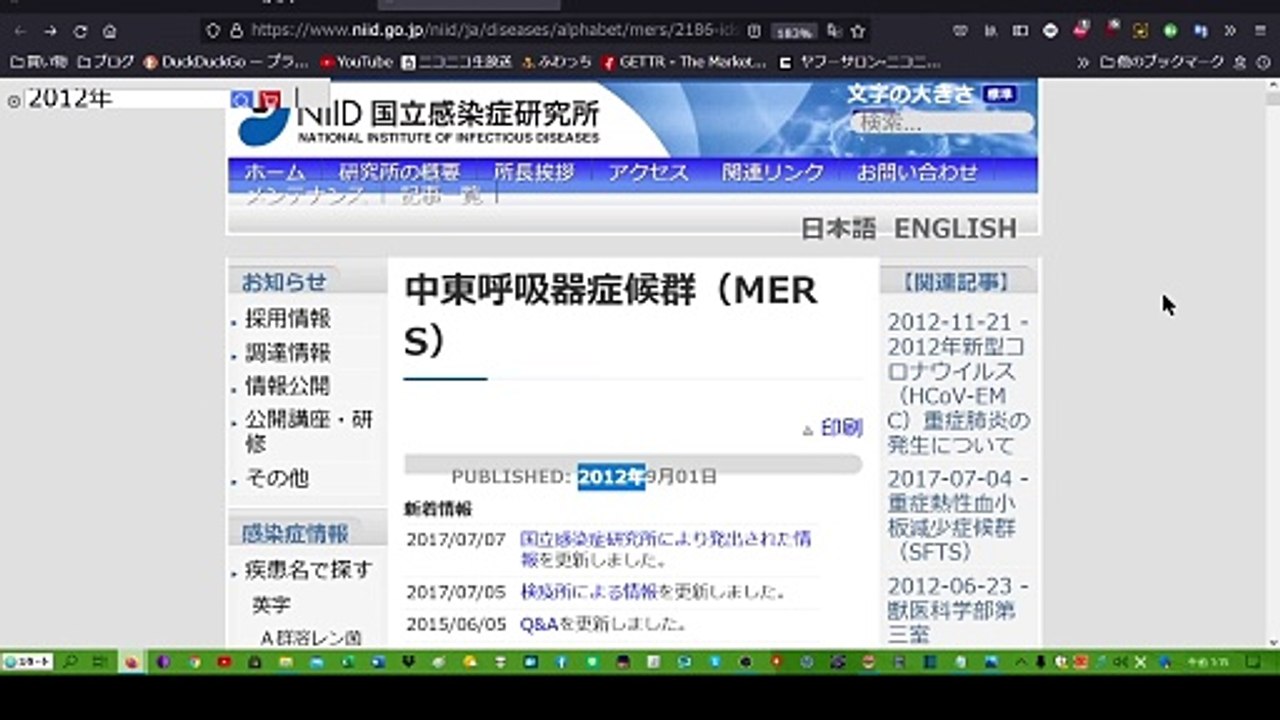This screenshot has width=1280, height=720.
Task: Open the その他 sidebar link
Action: (277, 478)
